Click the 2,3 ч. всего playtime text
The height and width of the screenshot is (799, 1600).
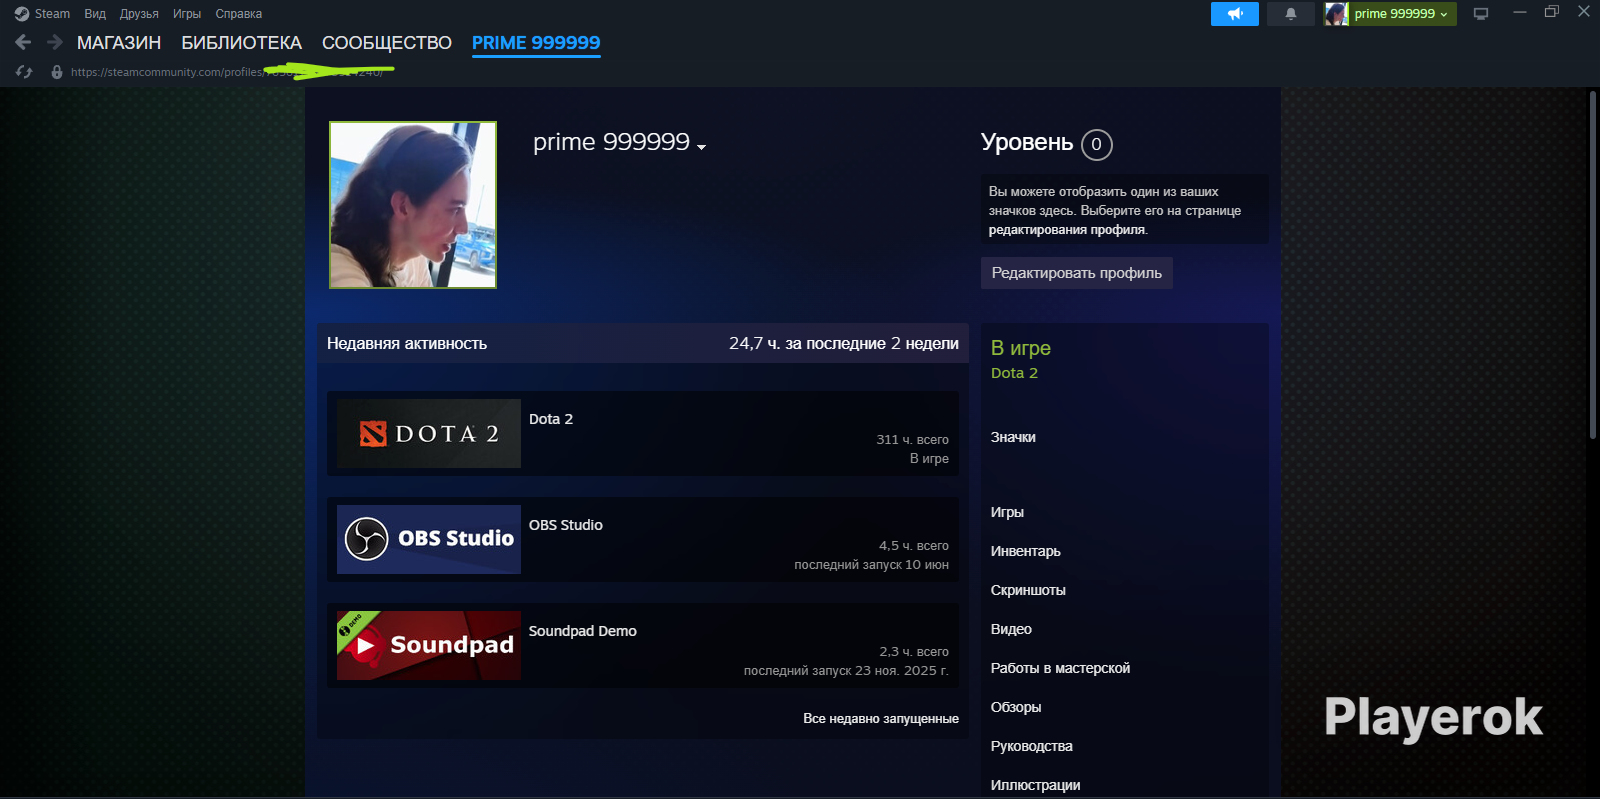click(x=914, y=651)
